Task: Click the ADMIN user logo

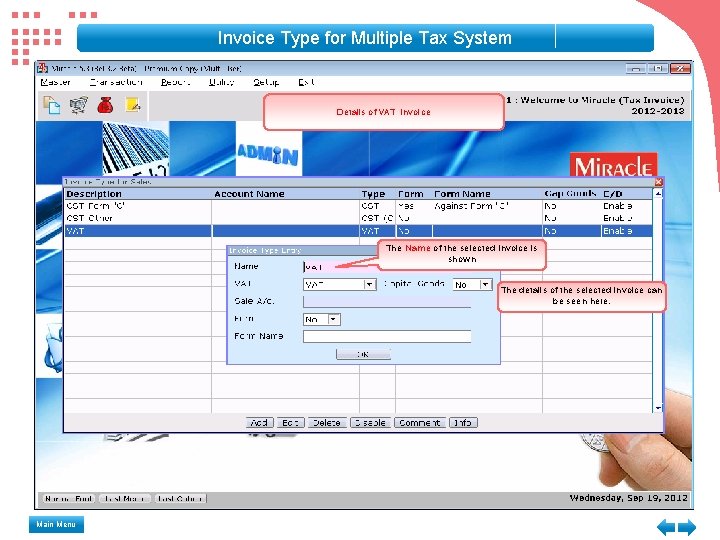Action: click(268, 155)
